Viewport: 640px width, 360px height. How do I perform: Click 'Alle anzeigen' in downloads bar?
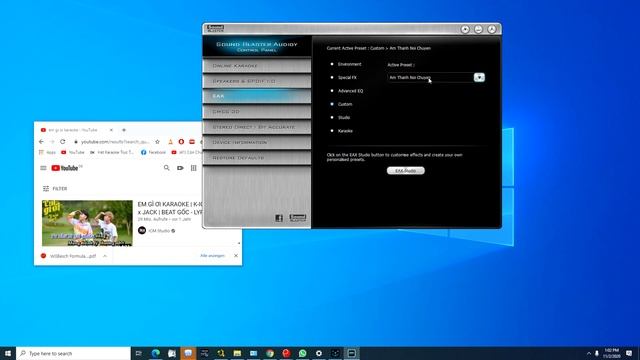213,256
